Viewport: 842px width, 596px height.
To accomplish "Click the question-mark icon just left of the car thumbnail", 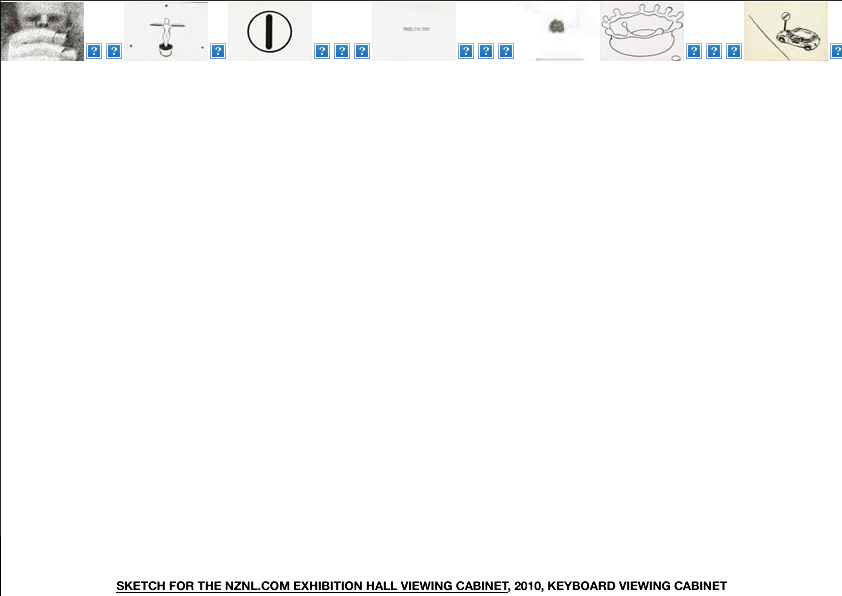I will 734,51.
